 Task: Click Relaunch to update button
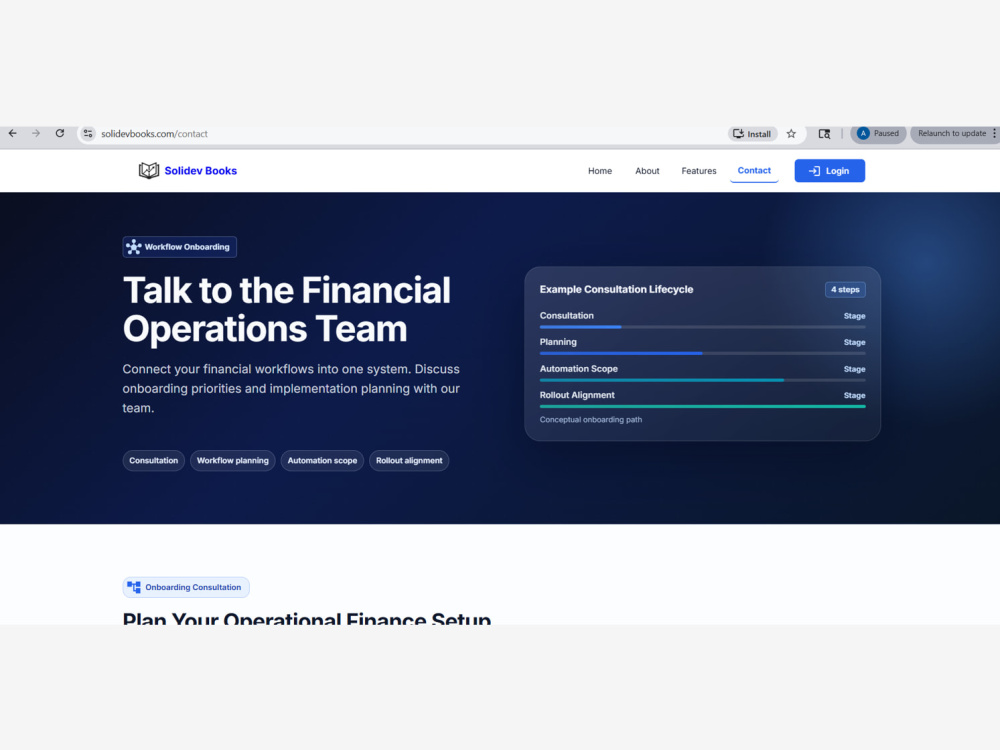click(951, 133)
